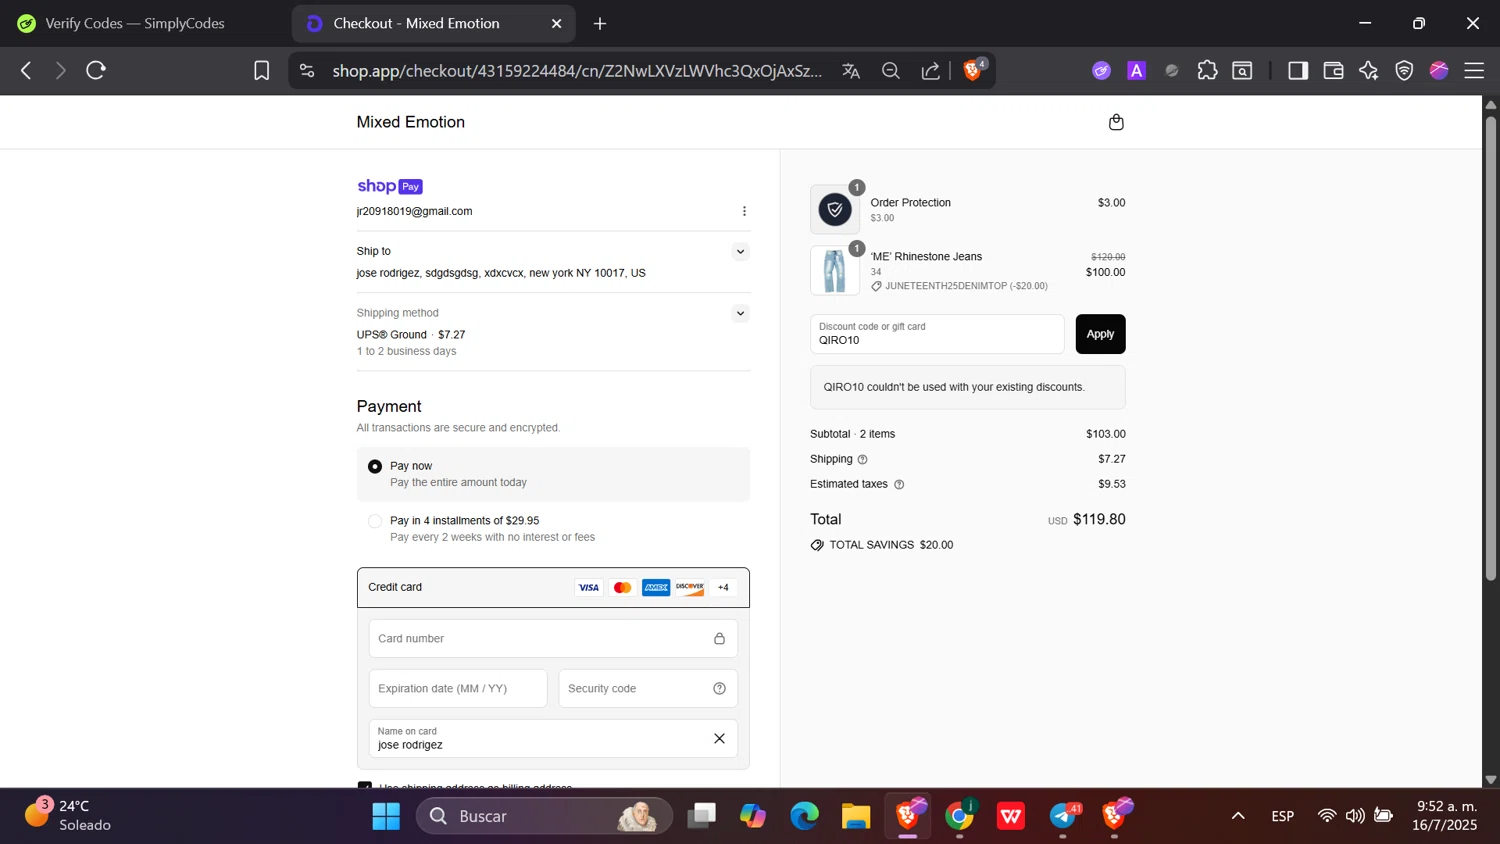
Task: Open Brave Shields lion icon
Action: click(972, 70)
